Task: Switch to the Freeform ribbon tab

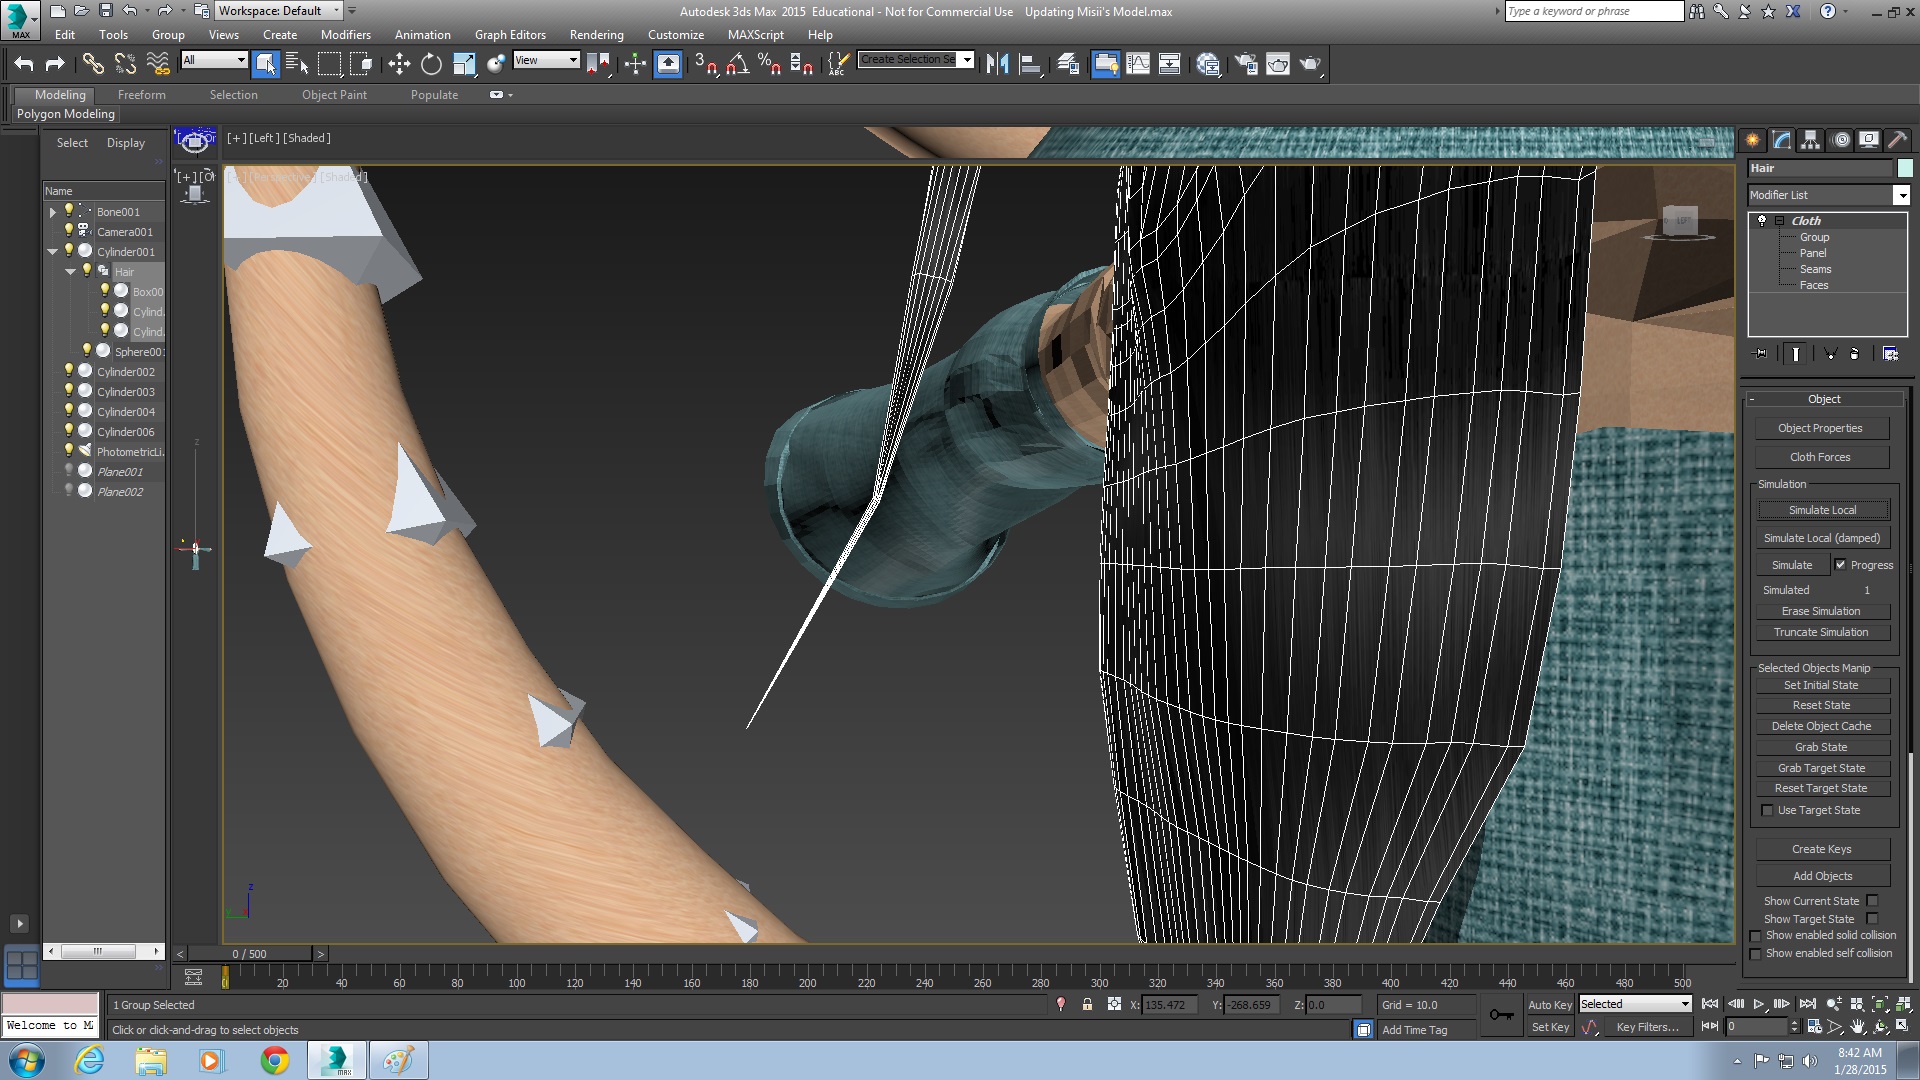Action: point(141,95)
